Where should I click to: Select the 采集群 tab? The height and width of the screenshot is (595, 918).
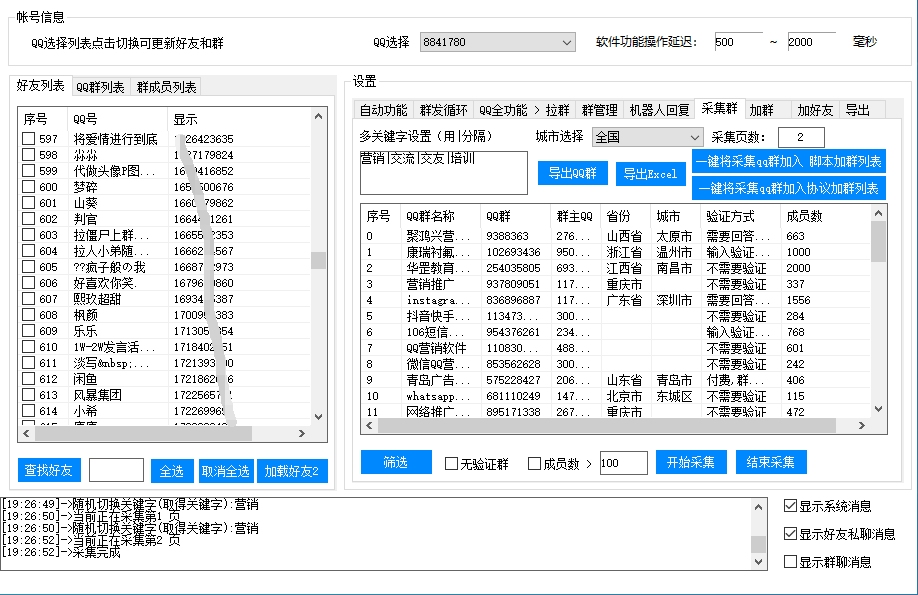tap(720, 108)
